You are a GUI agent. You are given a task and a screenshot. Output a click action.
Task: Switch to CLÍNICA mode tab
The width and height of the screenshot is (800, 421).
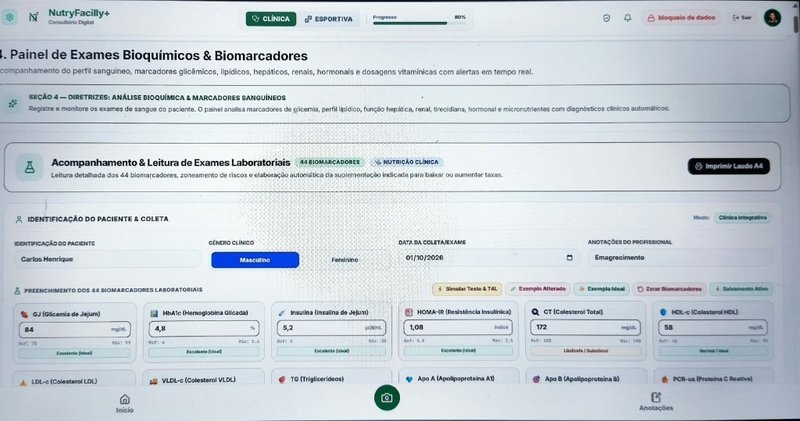(x=271, y=19)
